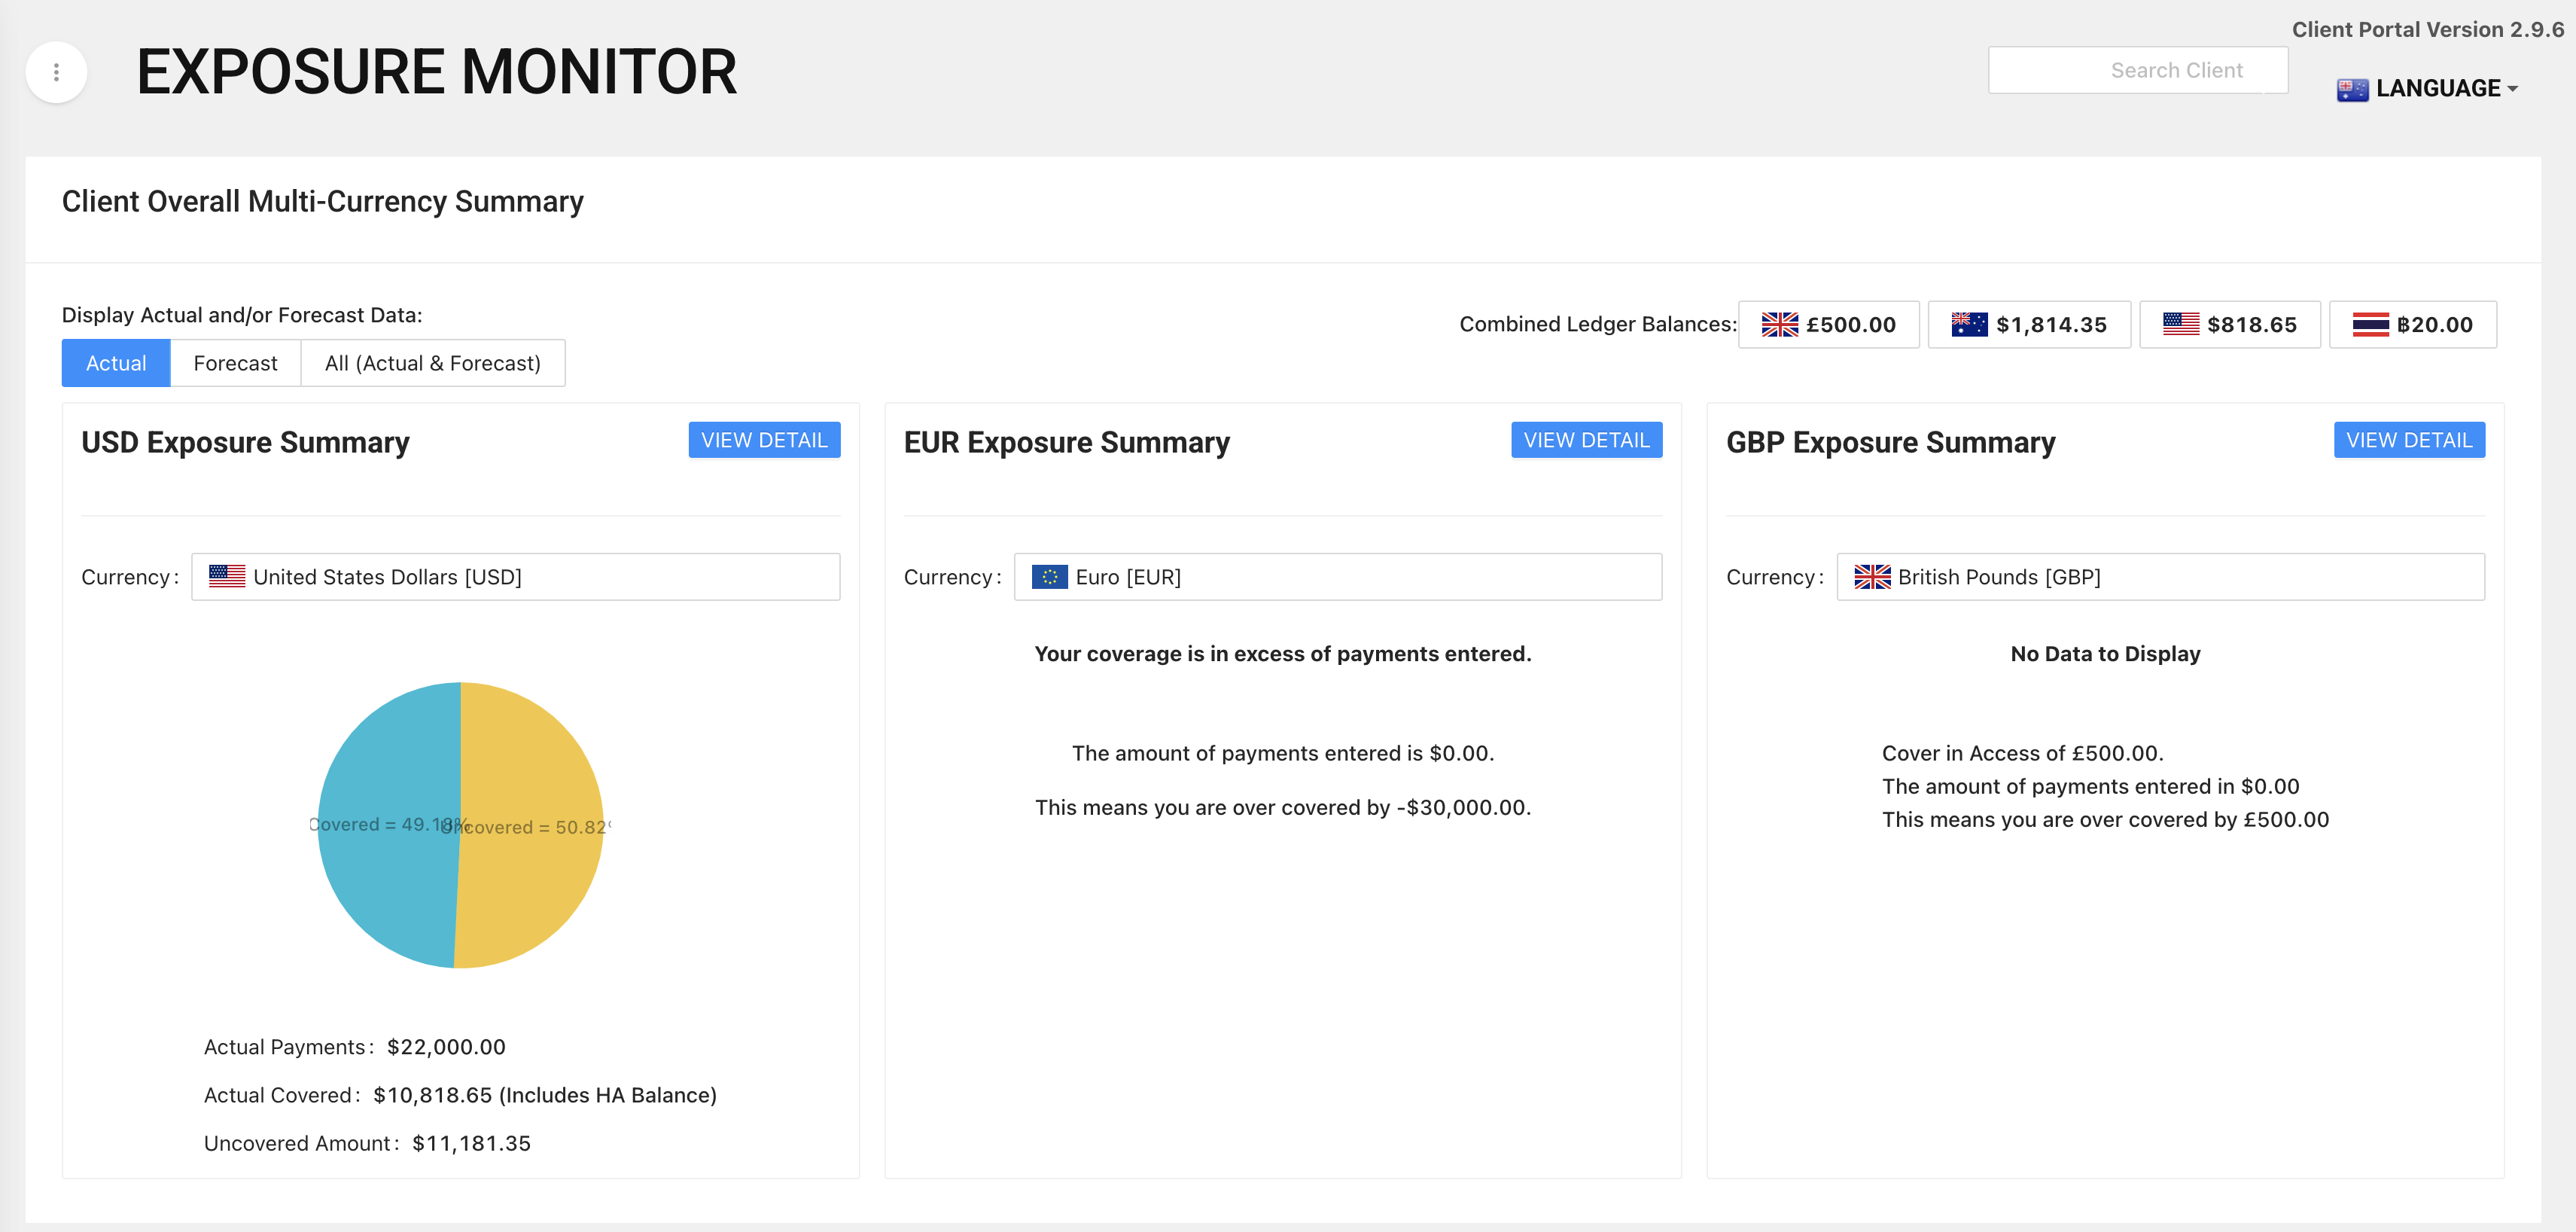This screenshot has width=2576, height=1232.
Task: Click the Search Client input field
Action: pyautogui.click(x=2137, y=70)
